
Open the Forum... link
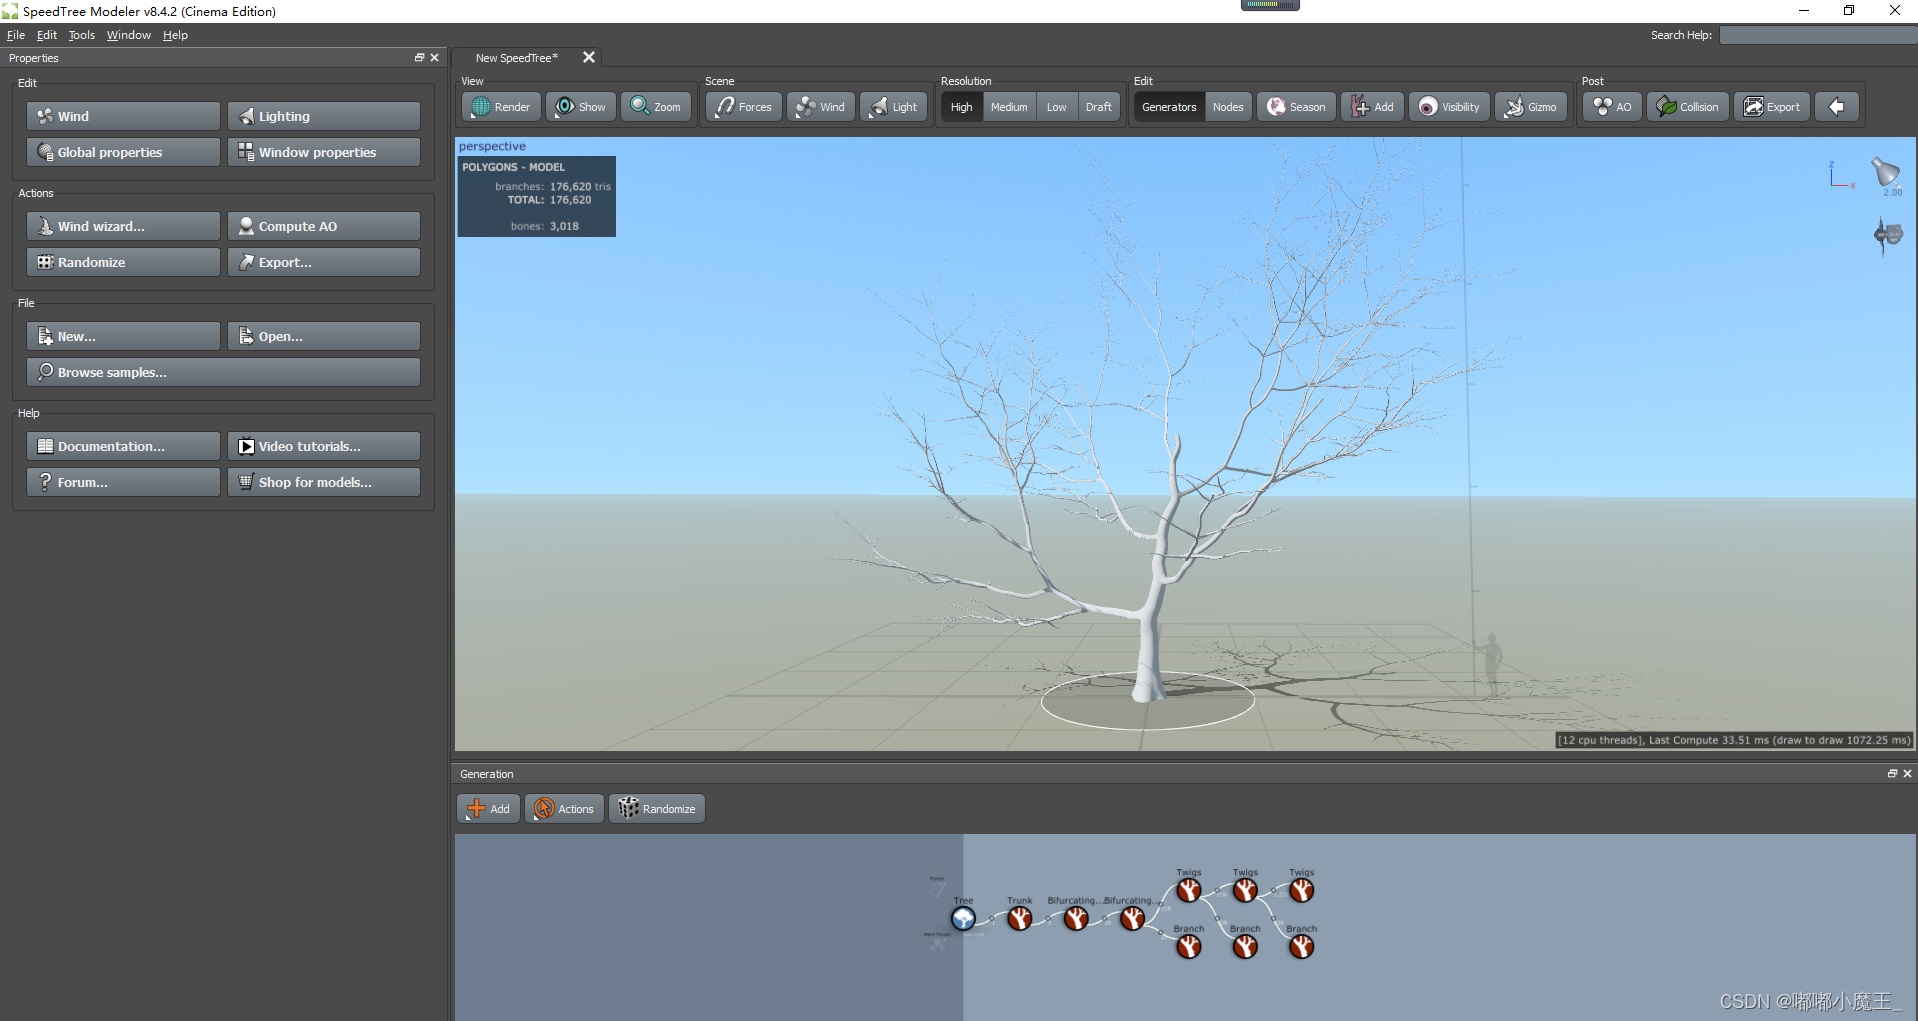click(x=123, y=482)
